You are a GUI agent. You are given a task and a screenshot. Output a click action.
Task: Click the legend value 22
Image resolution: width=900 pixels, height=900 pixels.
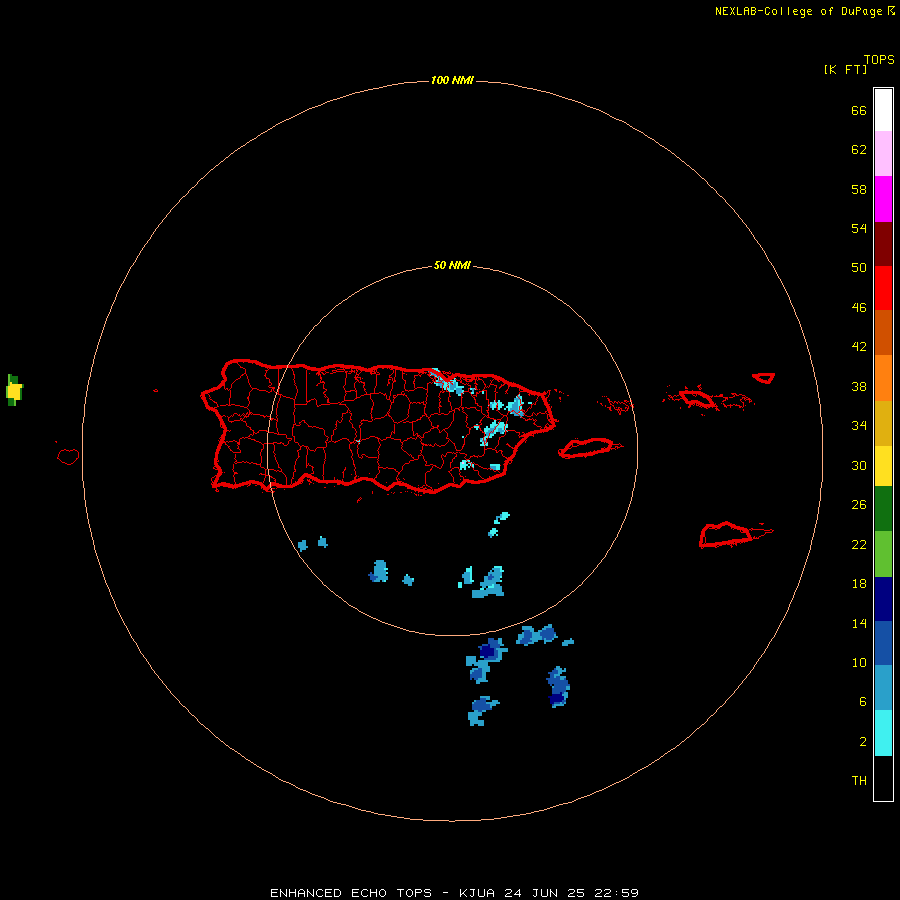pyautogui.click(x=859, y=545)
